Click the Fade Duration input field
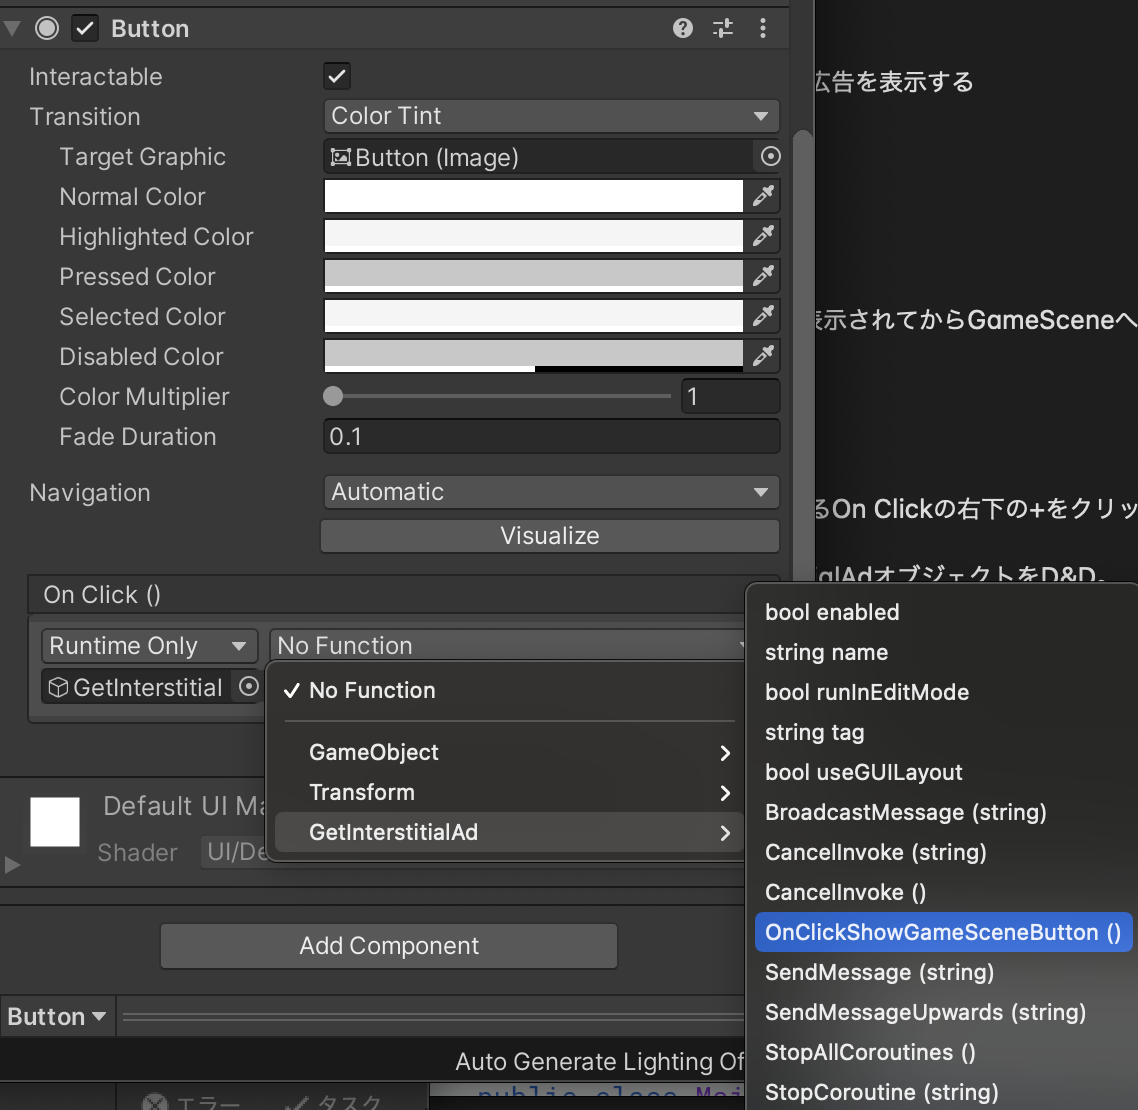The image size is (1138, 1110). click(551, 436)
